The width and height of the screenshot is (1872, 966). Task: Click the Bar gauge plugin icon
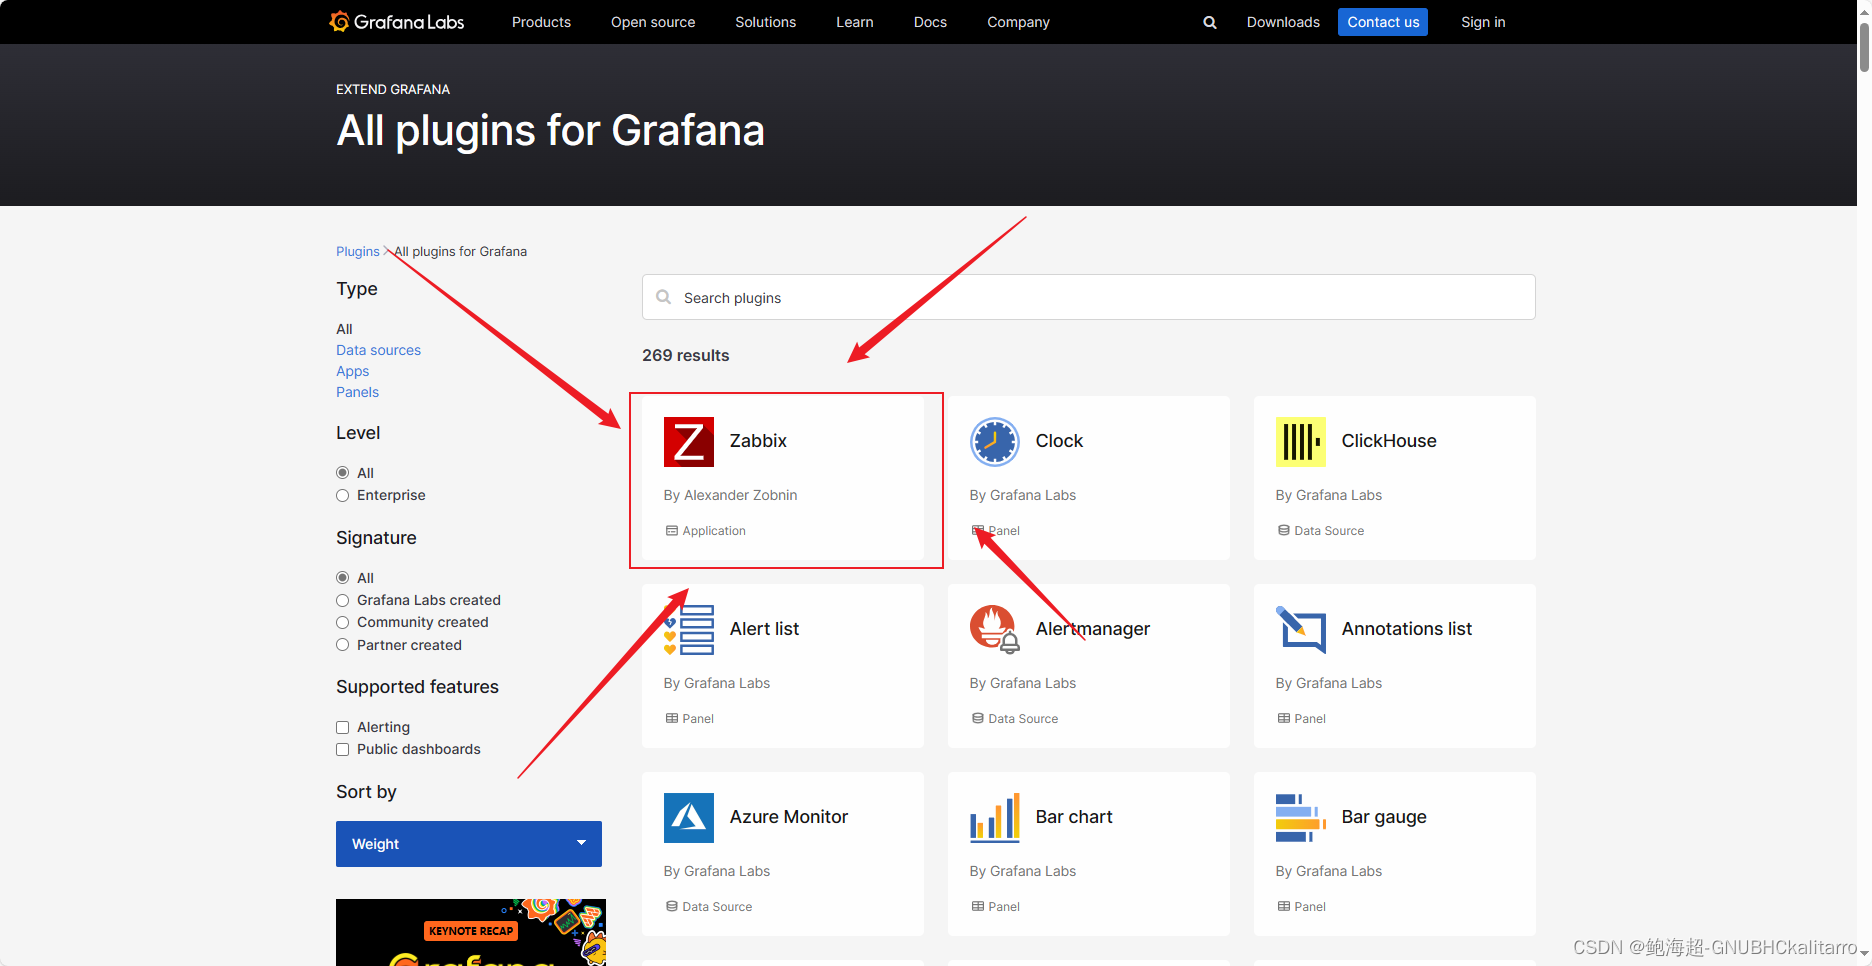click(1301, 818)
